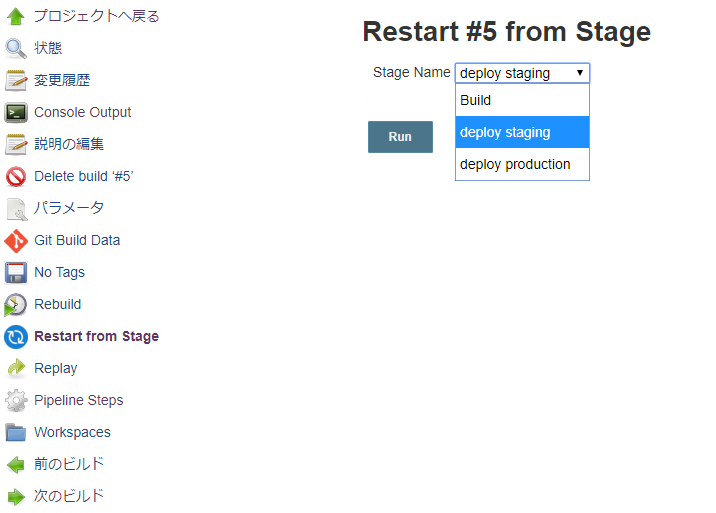The width and height of the screenshot is (716, 513).
Task: Click the magnifying glass status icon
Action: point(16,48)
